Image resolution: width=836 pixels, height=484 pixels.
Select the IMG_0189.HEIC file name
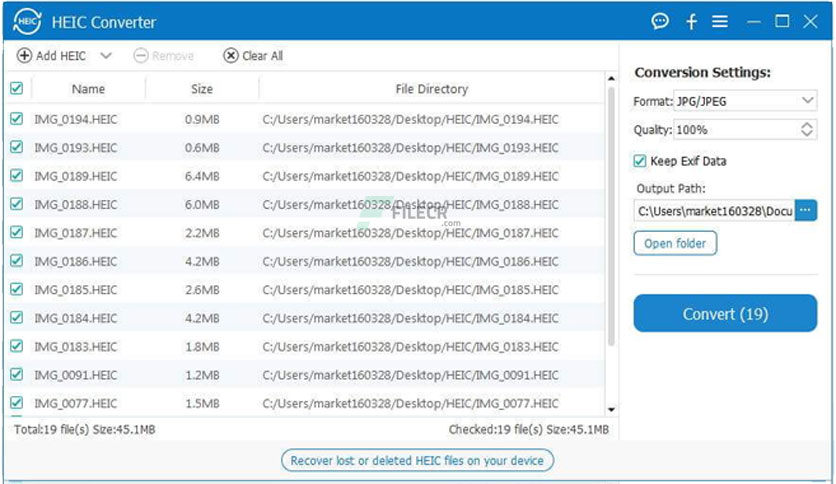(76, 176)
